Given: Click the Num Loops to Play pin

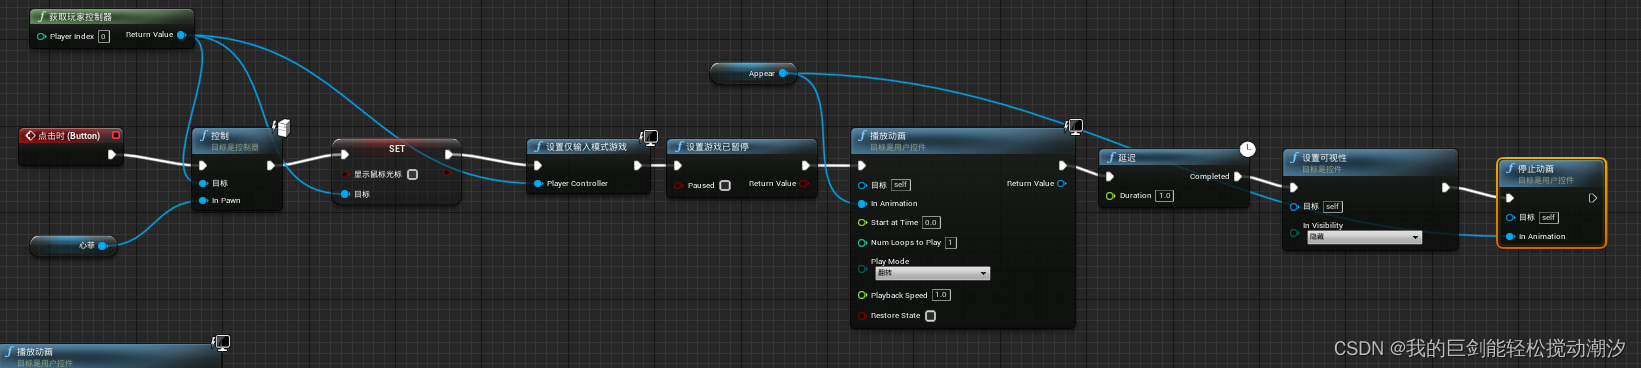Looking at the screenshot, I should pyautogui.click(x=862, y=242).
